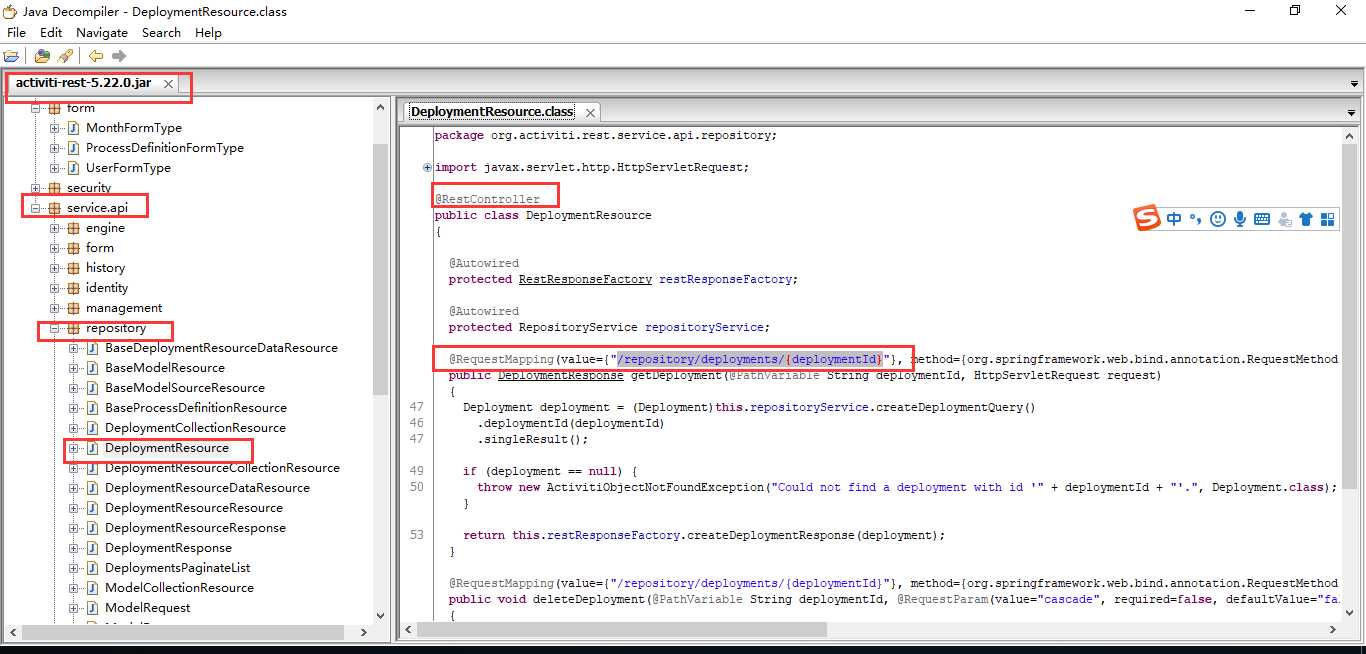Expand the DeploymentResource class node
The width and height of the screenshot is (1366, 654).
pyautogui.click(x=74, y=448)
